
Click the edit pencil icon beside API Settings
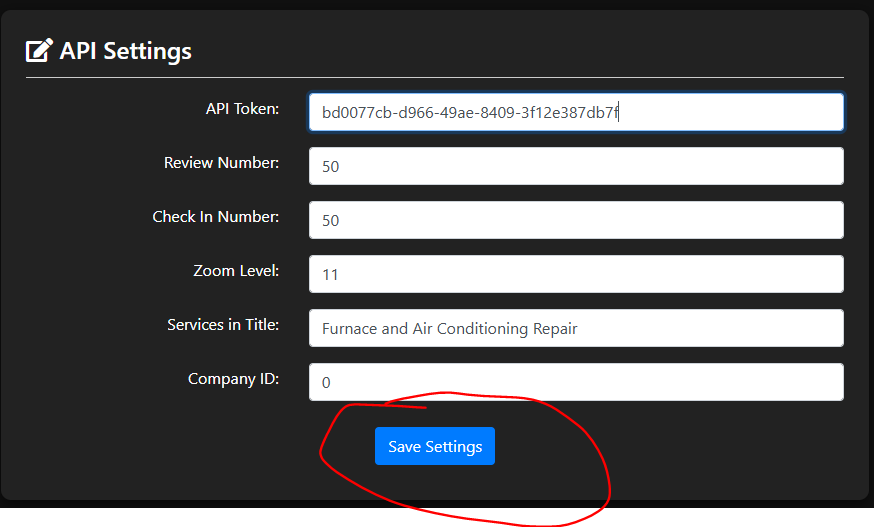39,50
